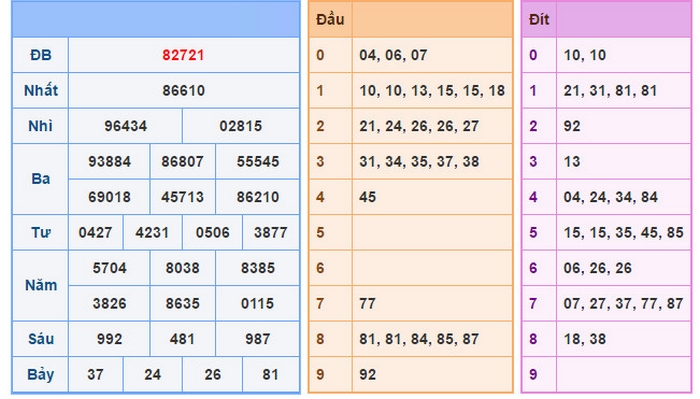Click the Bảy prize number 81
700x399 pixels.
[x=271, y=374]
